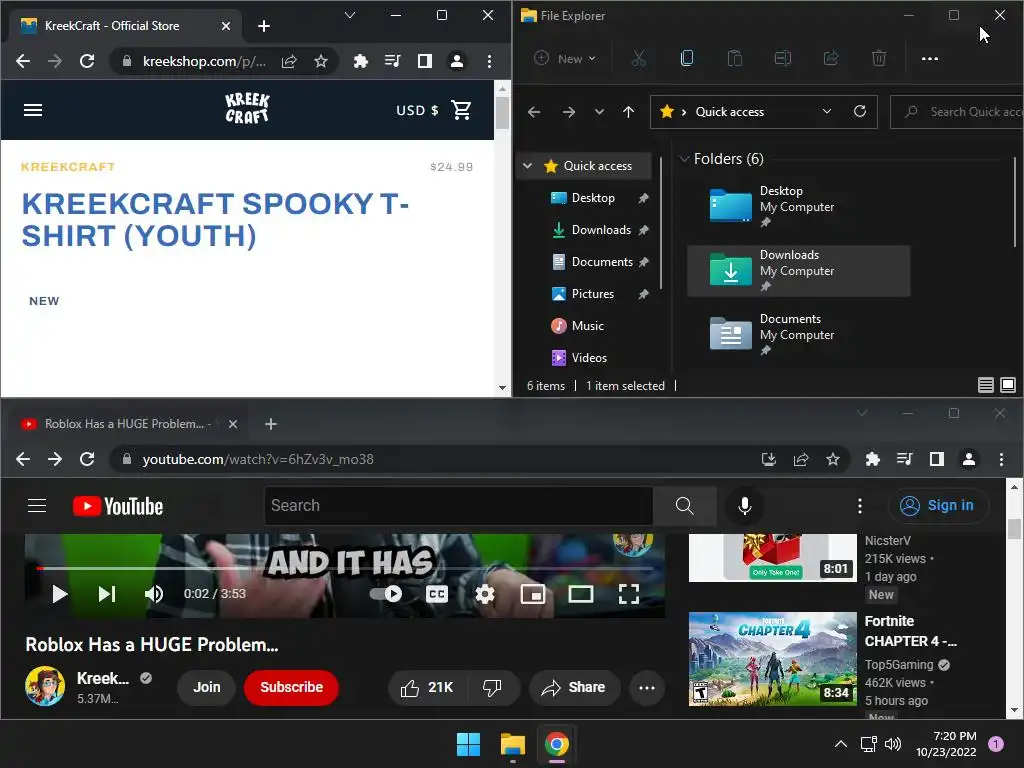
Task: Click the Join button
Action: 206,688
